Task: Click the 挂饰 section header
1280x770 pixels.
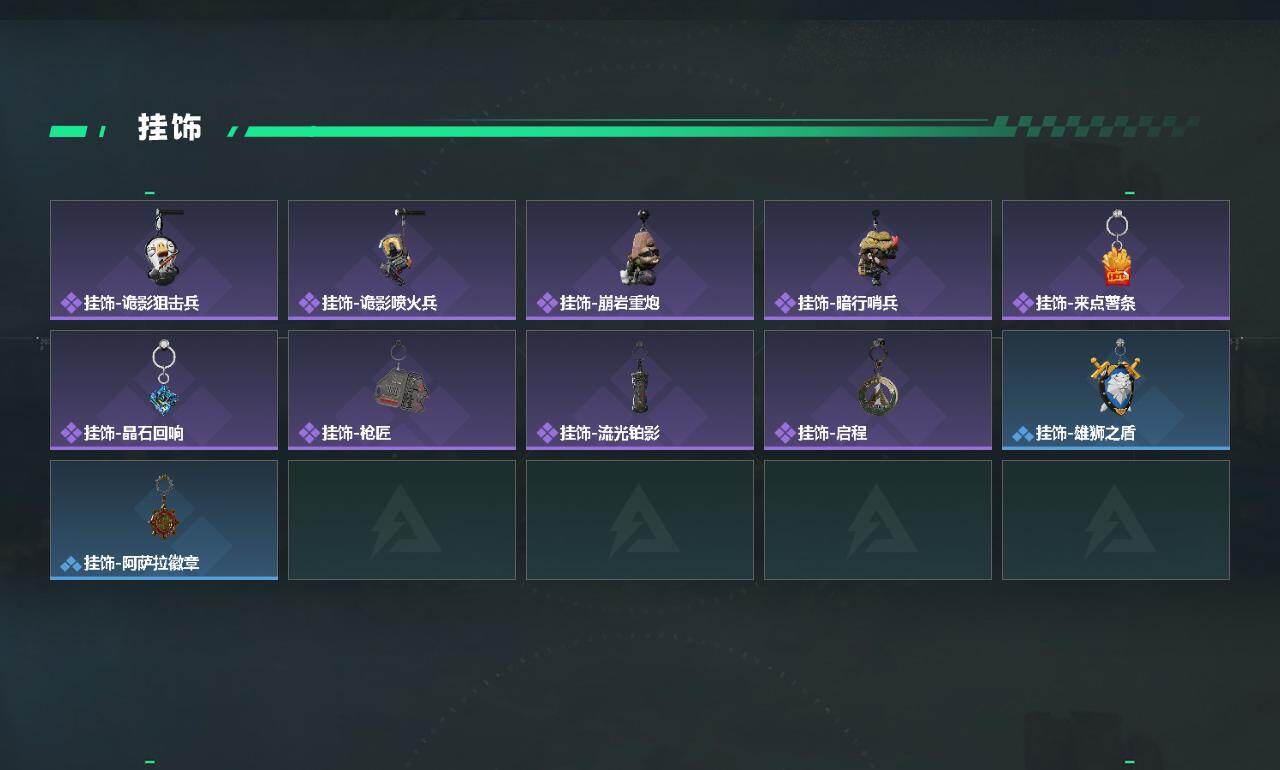Action: pyautogui.click(x=170, y=128)
